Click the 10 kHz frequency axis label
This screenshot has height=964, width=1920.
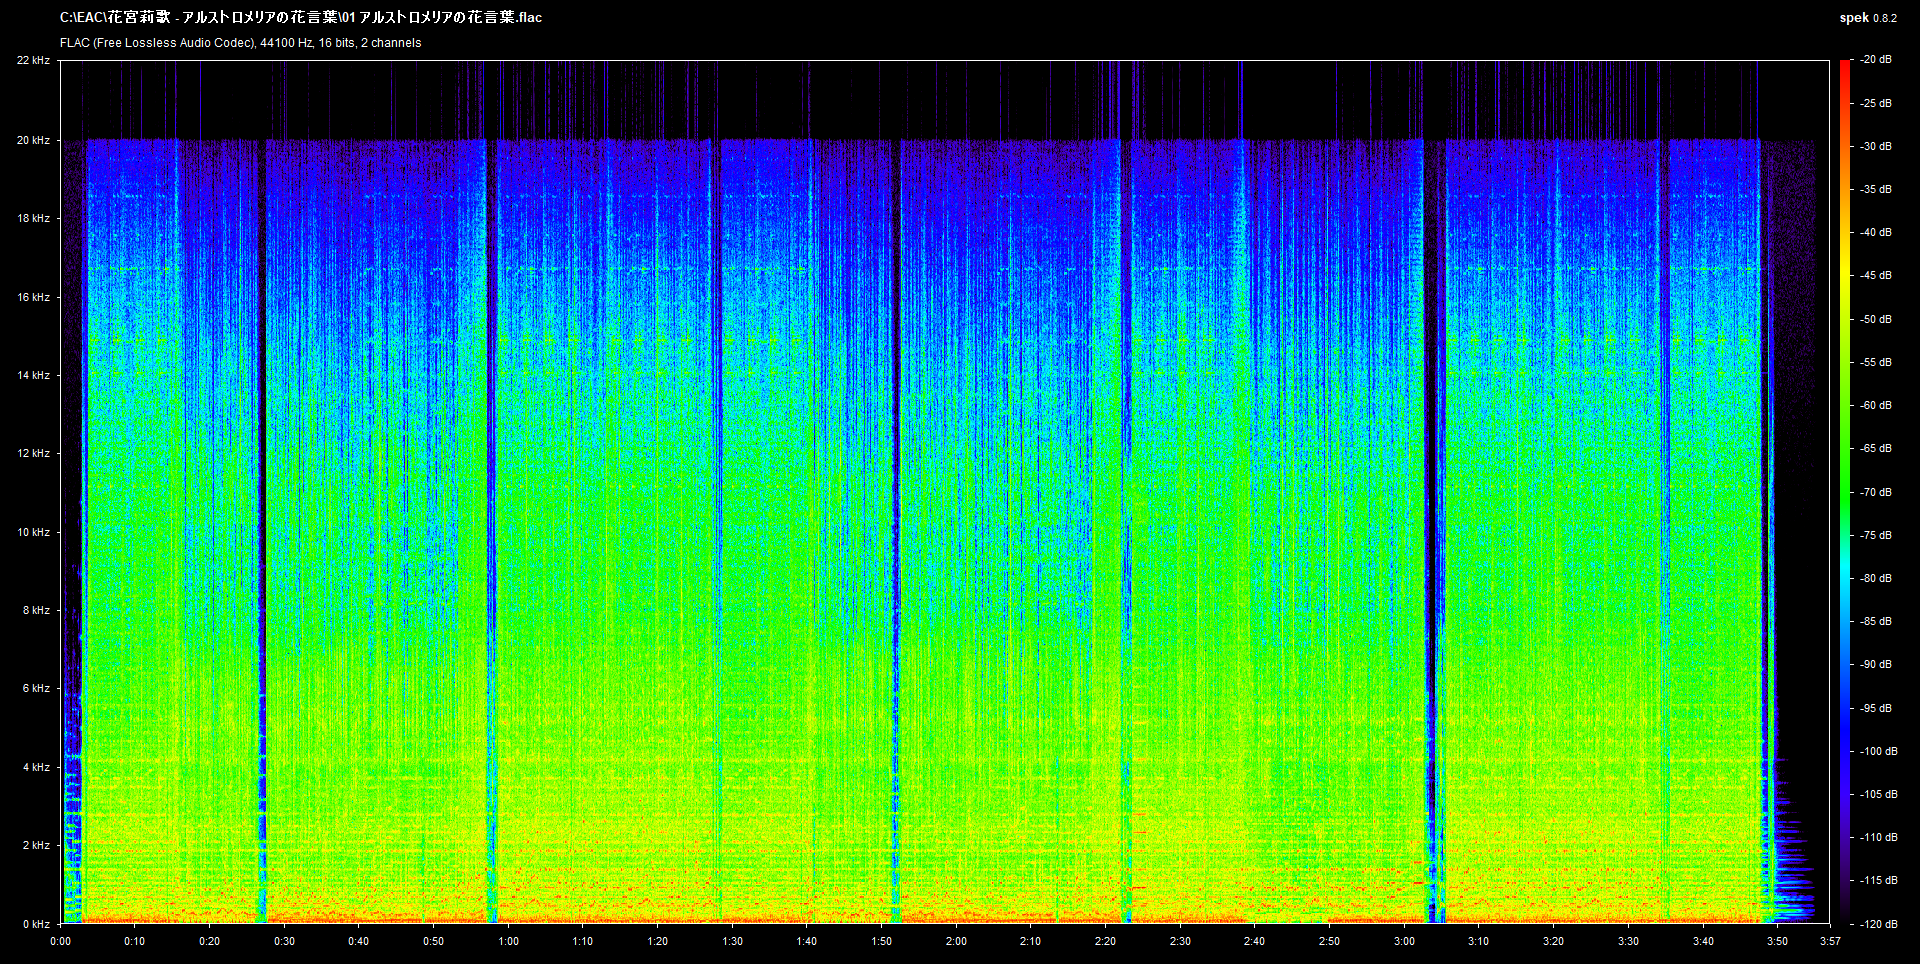[x=33, y=532]
